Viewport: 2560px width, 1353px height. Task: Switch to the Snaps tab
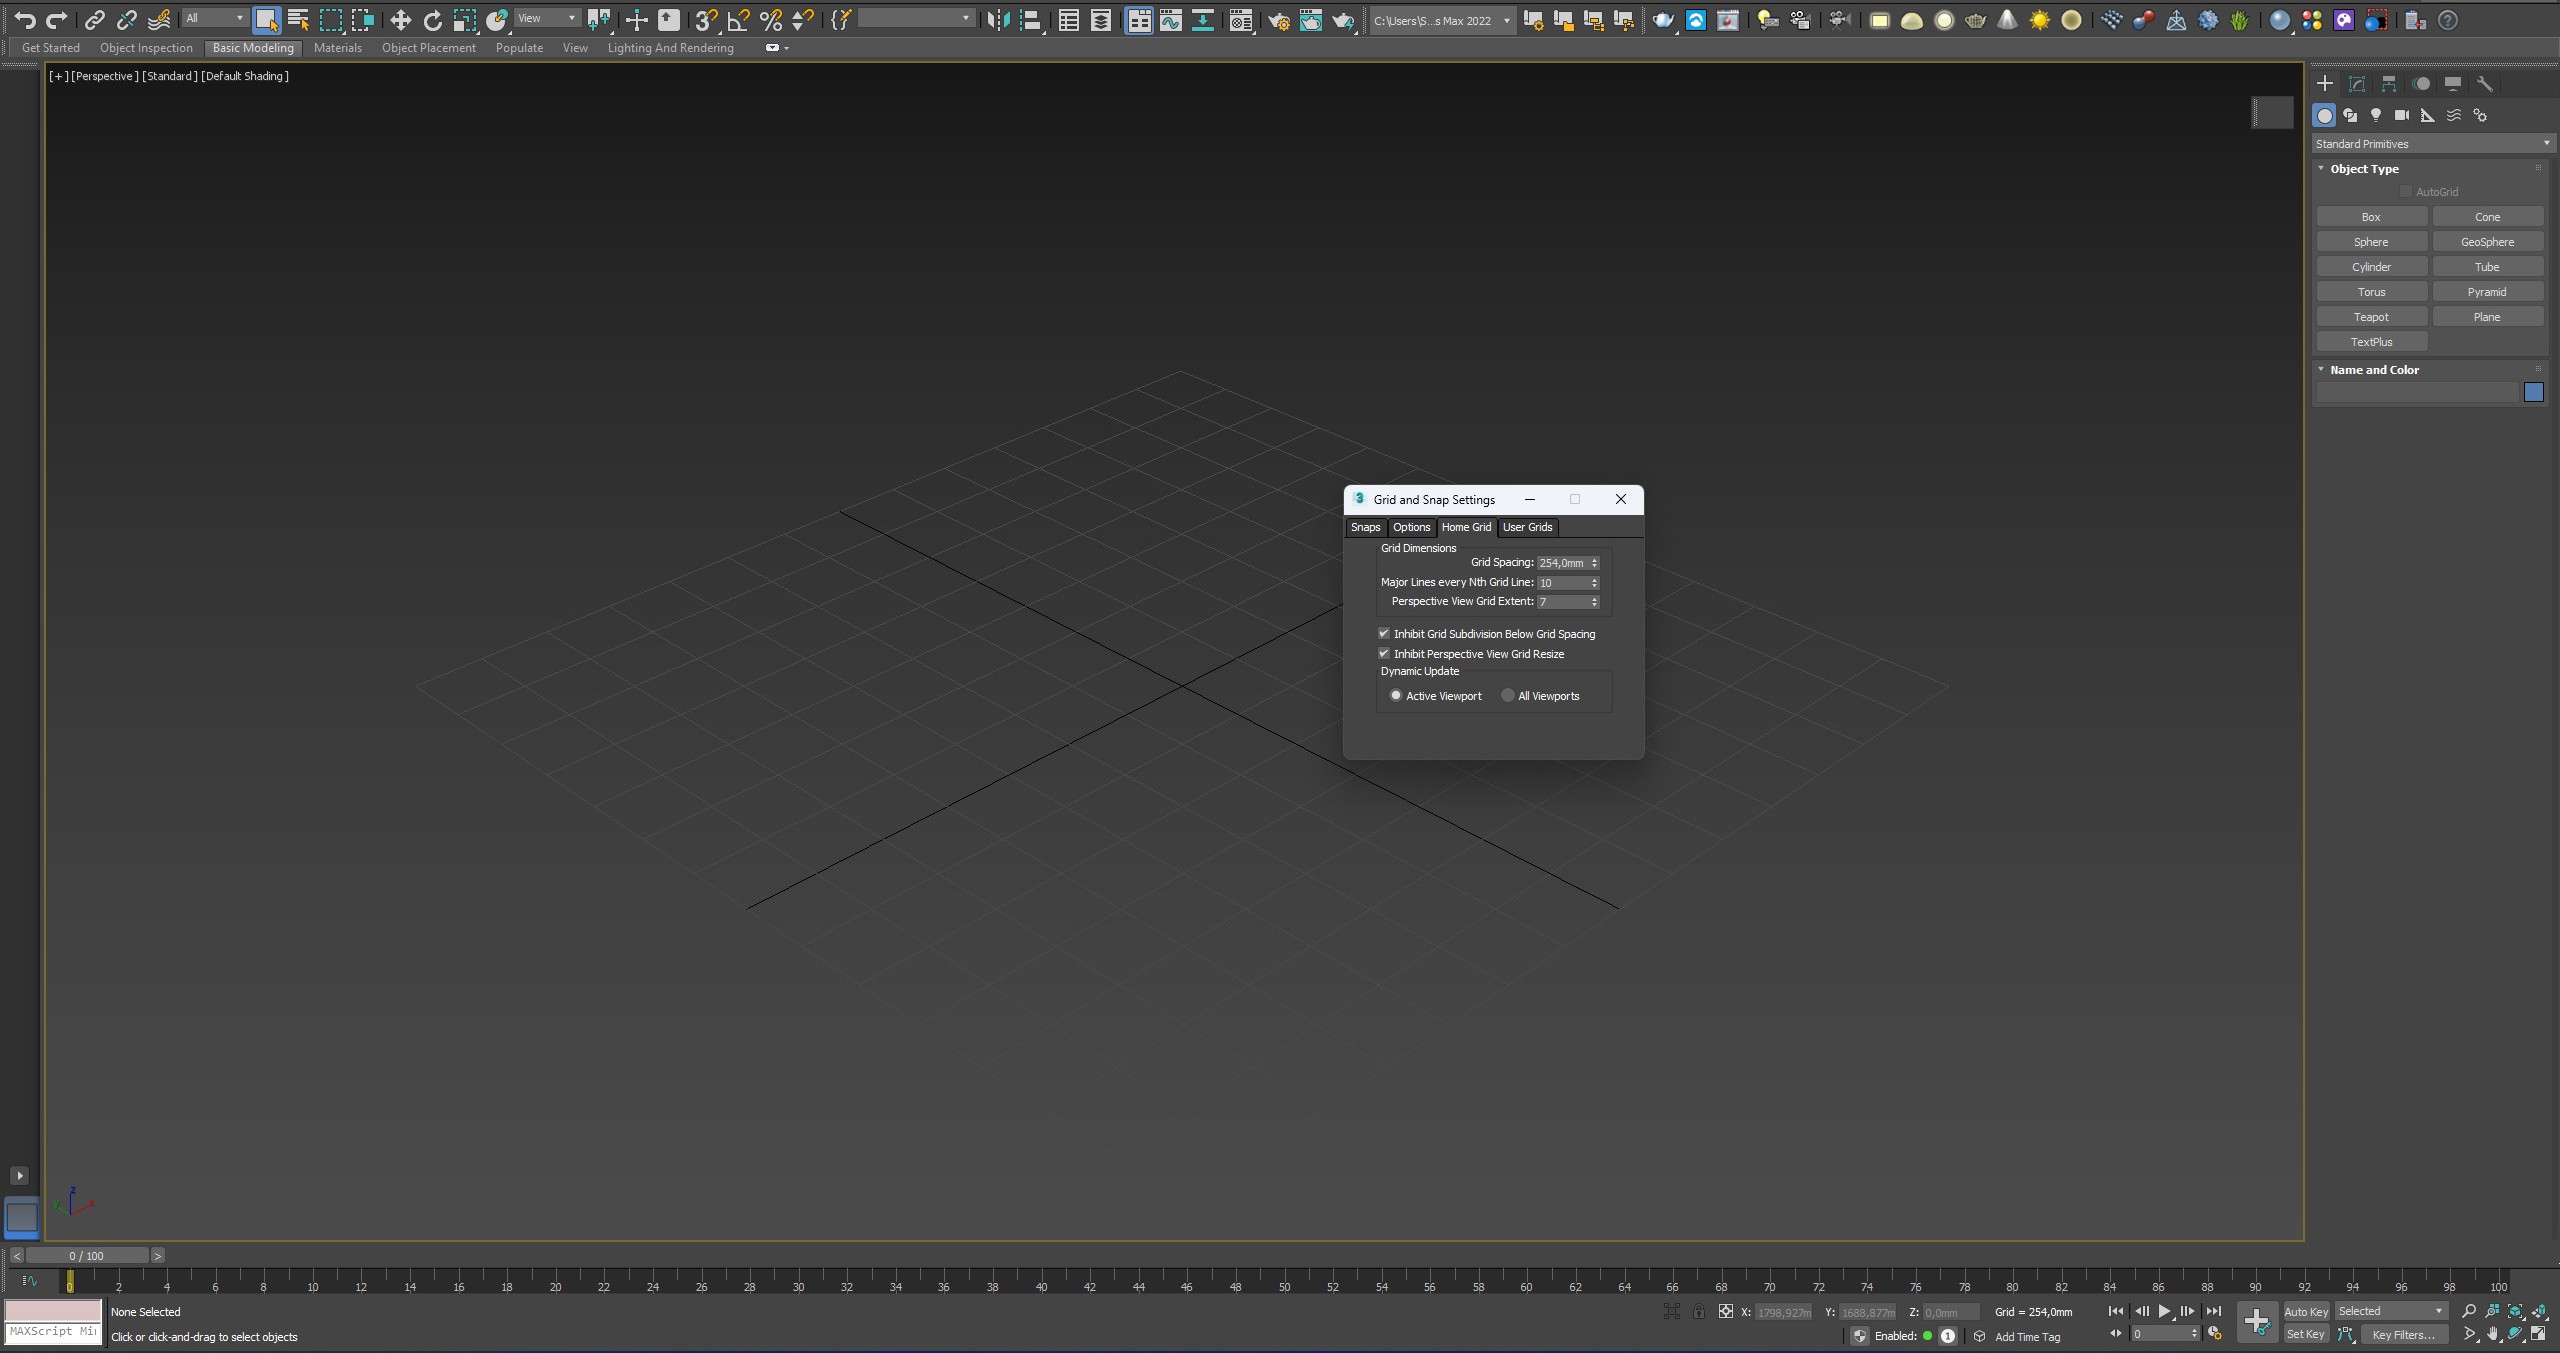pyautogui.click(x=1365, y=527)
